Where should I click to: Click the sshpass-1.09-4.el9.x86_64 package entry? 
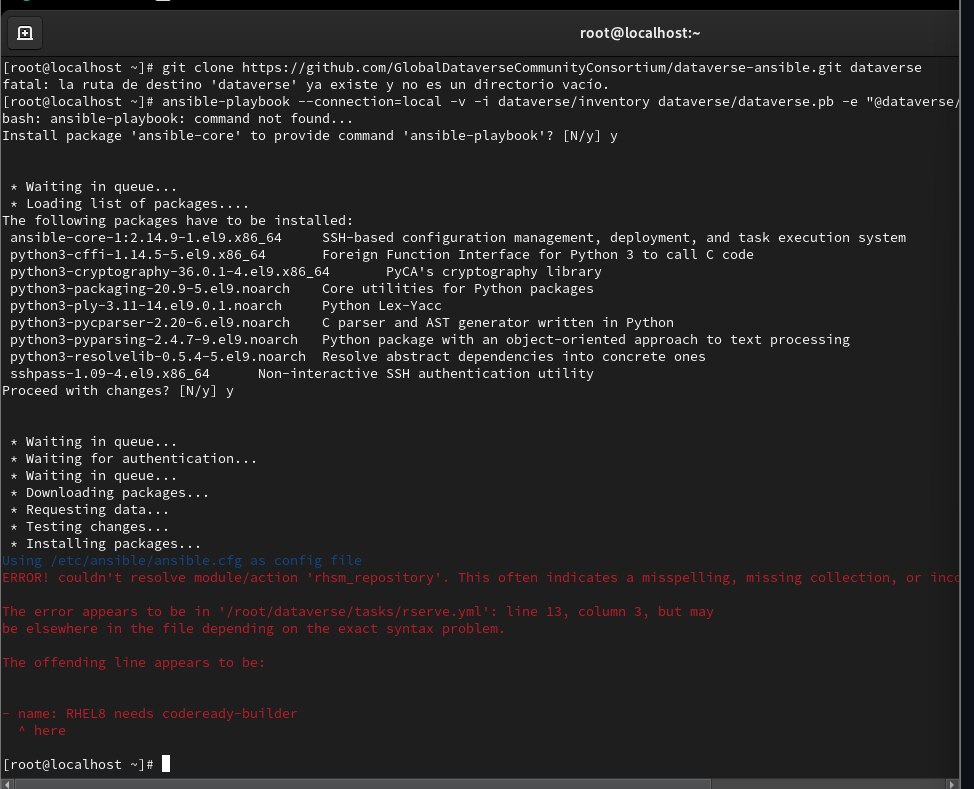[110, 374]
